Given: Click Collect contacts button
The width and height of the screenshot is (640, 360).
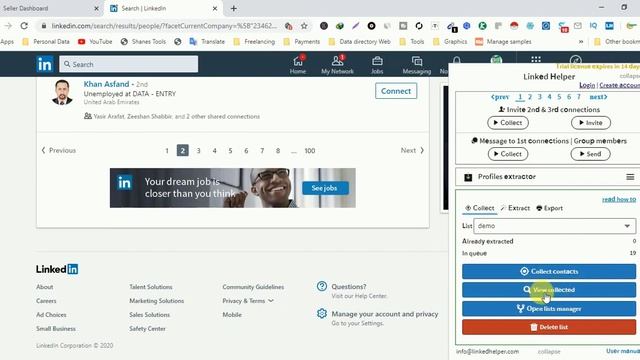Looking at the screenshot, I should 549,271.
